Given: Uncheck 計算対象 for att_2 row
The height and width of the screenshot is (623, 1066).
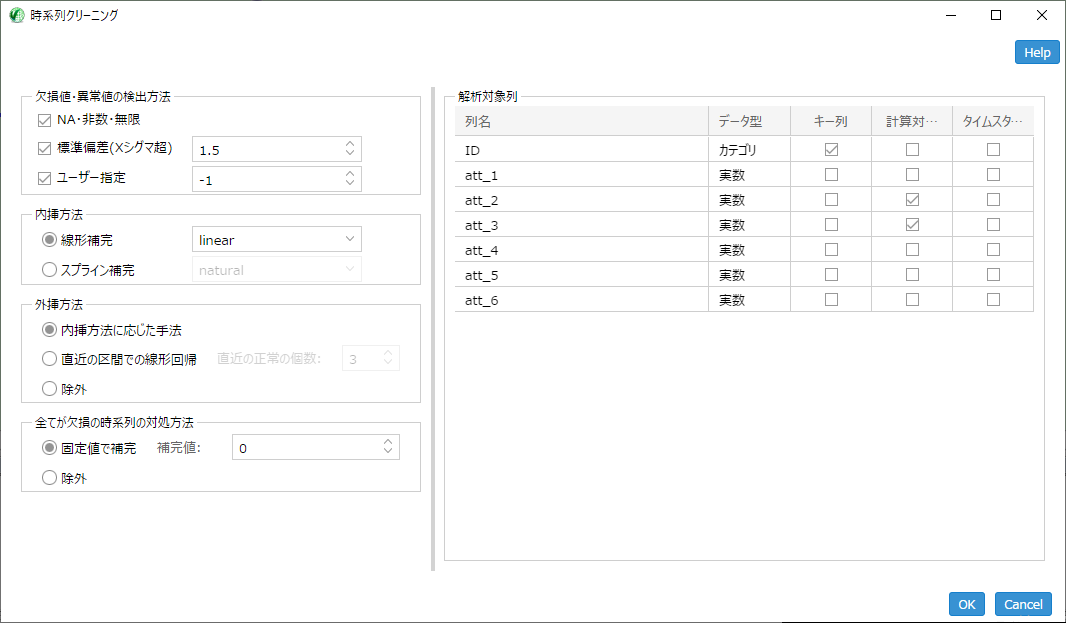Looking at the screenshot, I should pyautogui.click(x=912, y=200).
